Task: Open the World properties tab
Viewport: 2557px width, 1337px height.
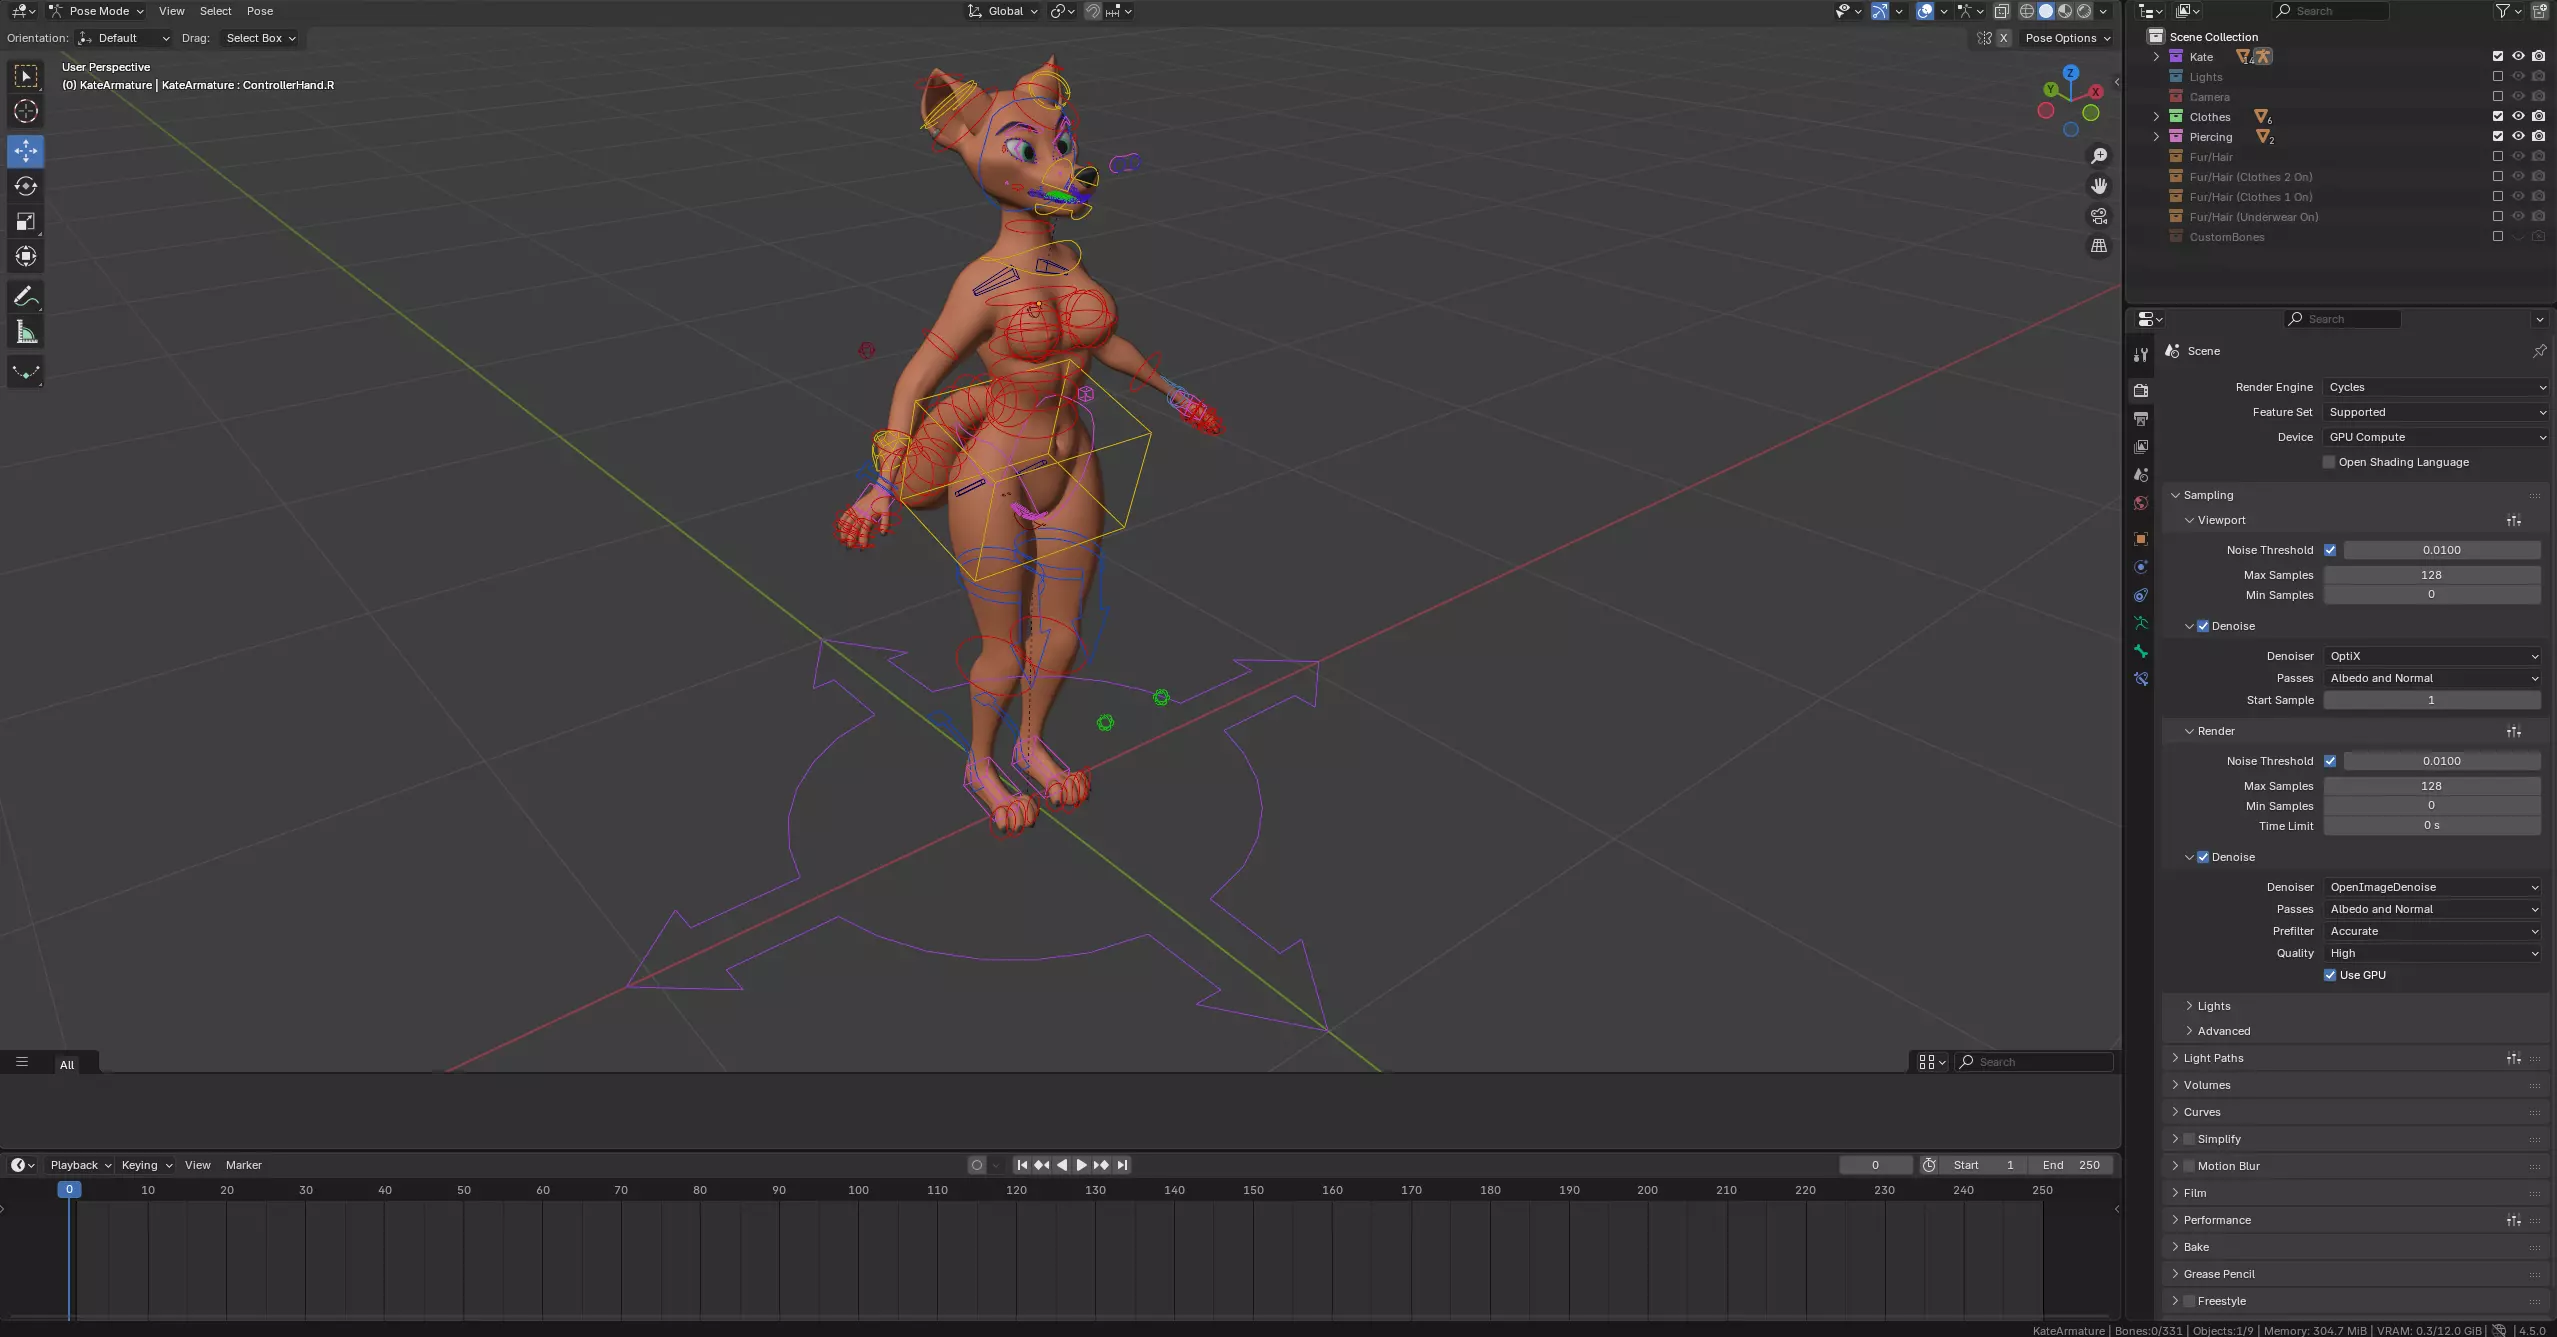Action: tap(2141, 503)
